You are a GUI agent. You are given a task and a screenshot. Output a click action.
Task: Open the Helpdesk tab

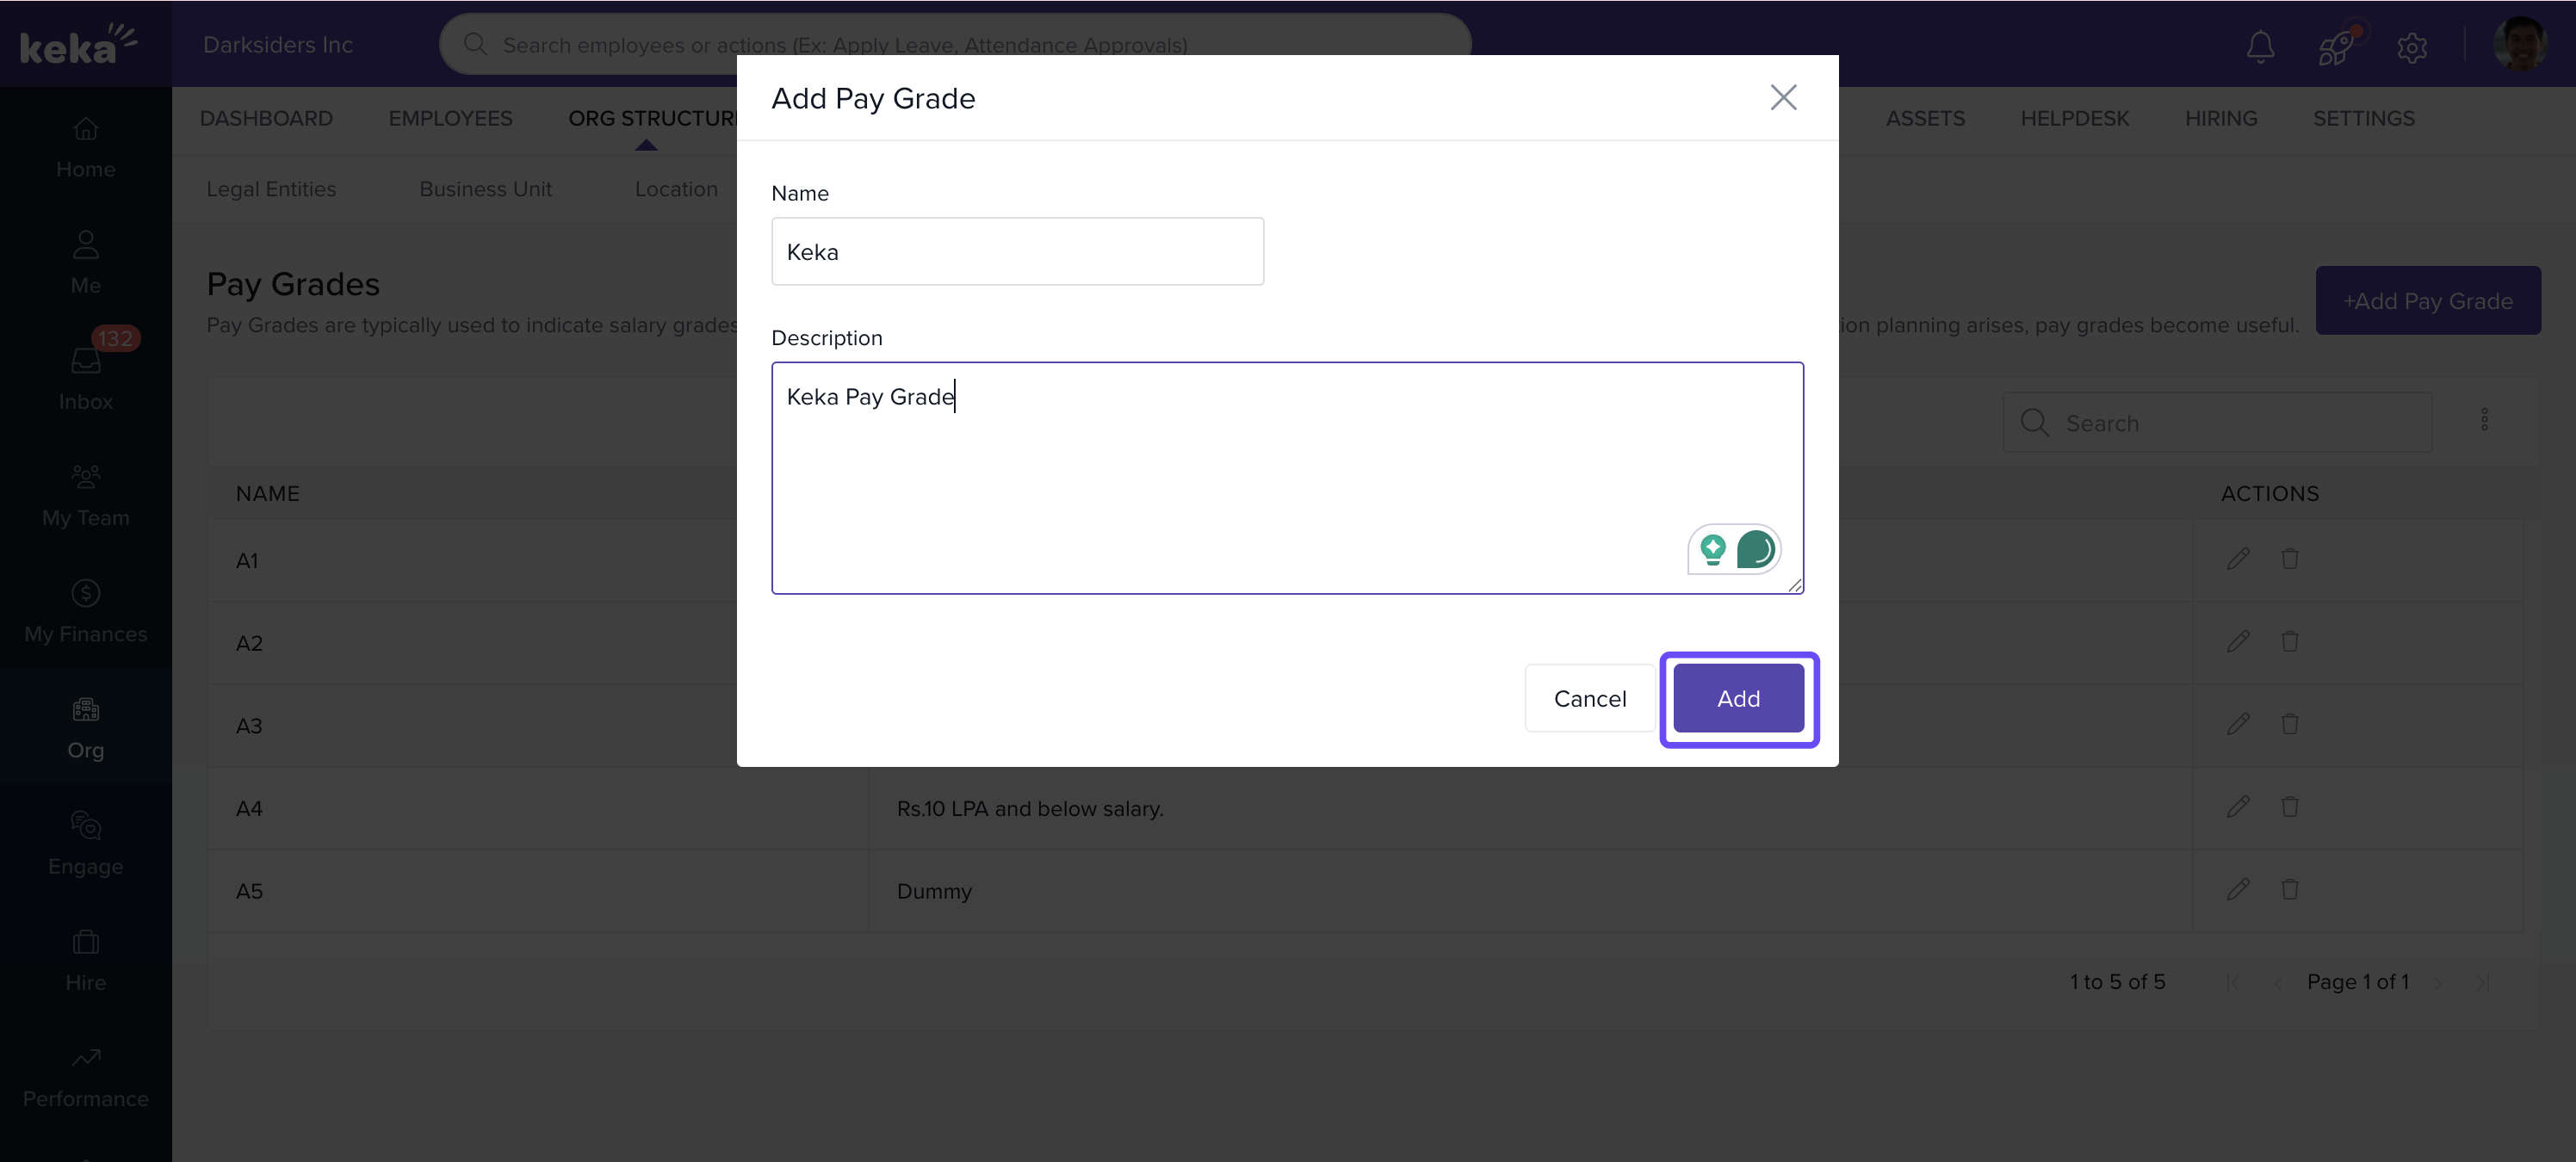coord(2074,119)
